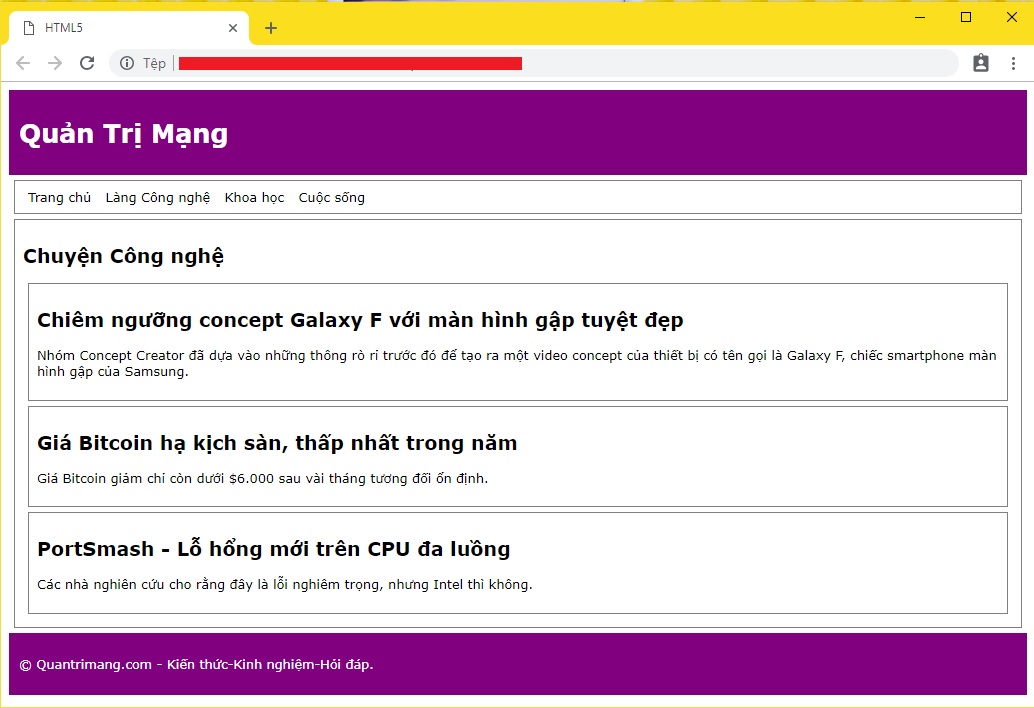Open the Trang chủ menu item

point(59,197)
